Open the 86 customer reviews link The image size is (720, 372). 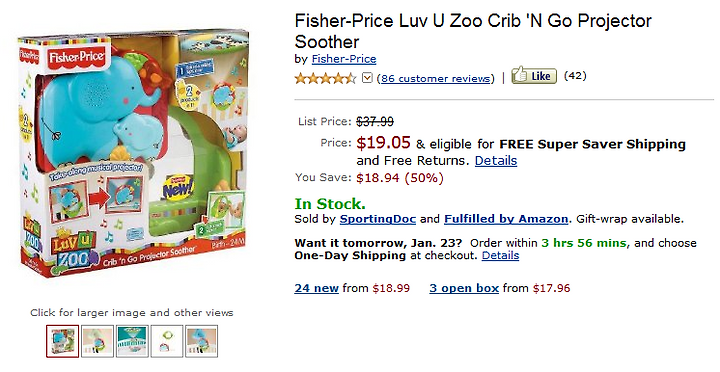pyautogui.click(x=435, y=79)
